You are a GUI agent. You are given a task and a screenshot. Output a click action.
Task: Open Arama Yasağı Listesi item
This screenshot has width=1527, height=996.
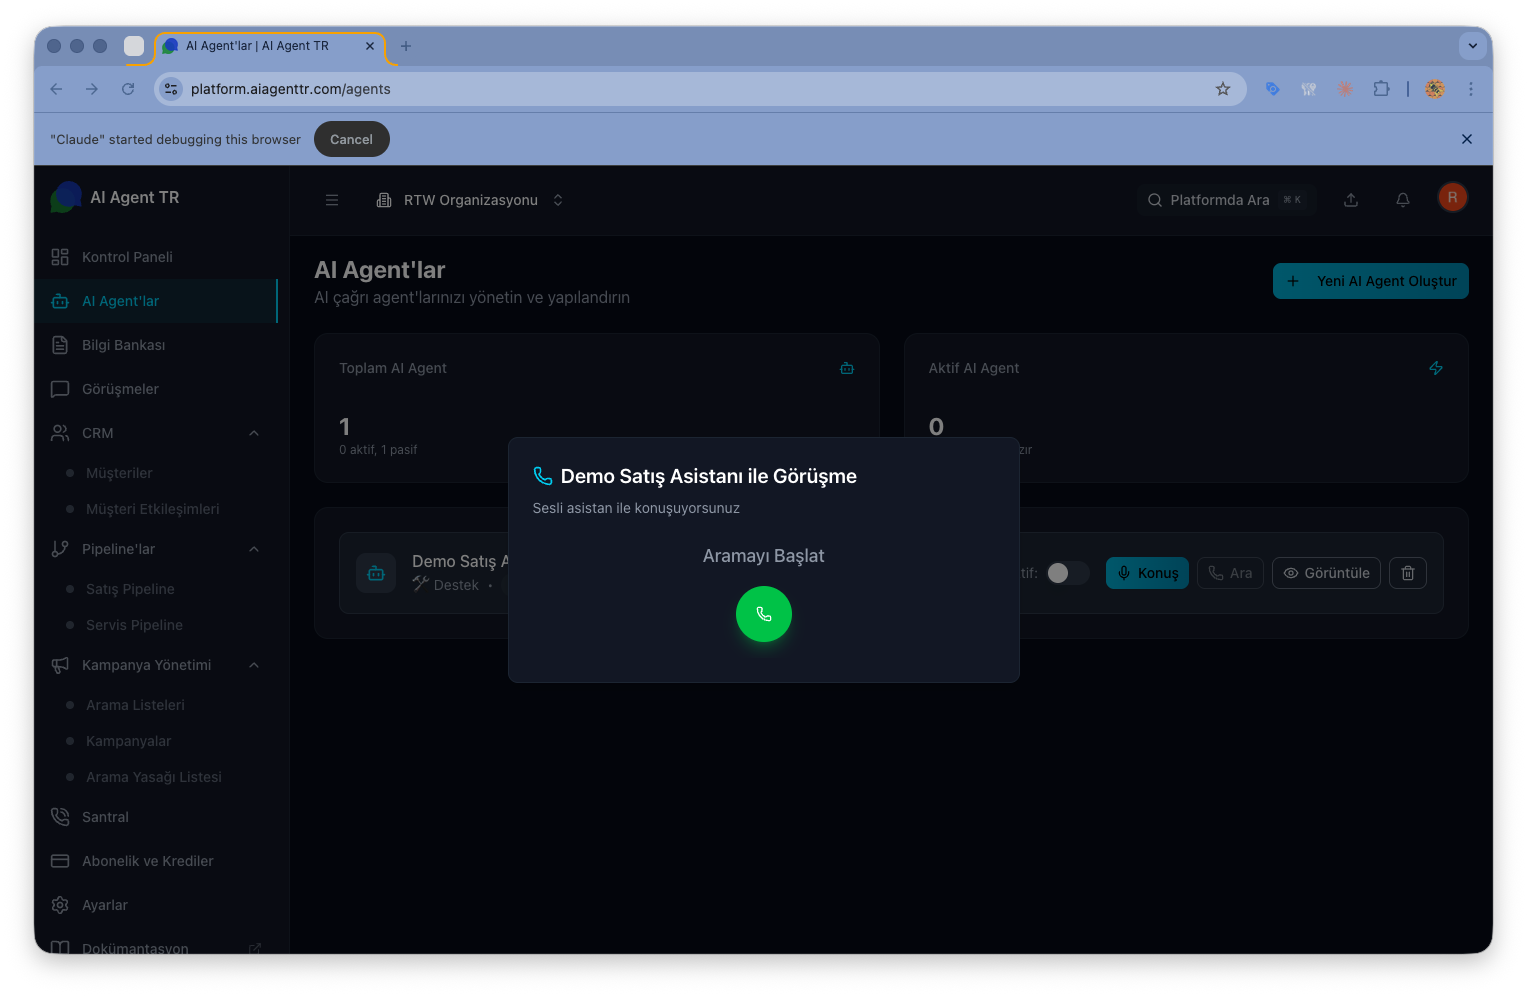coord(154,777)
